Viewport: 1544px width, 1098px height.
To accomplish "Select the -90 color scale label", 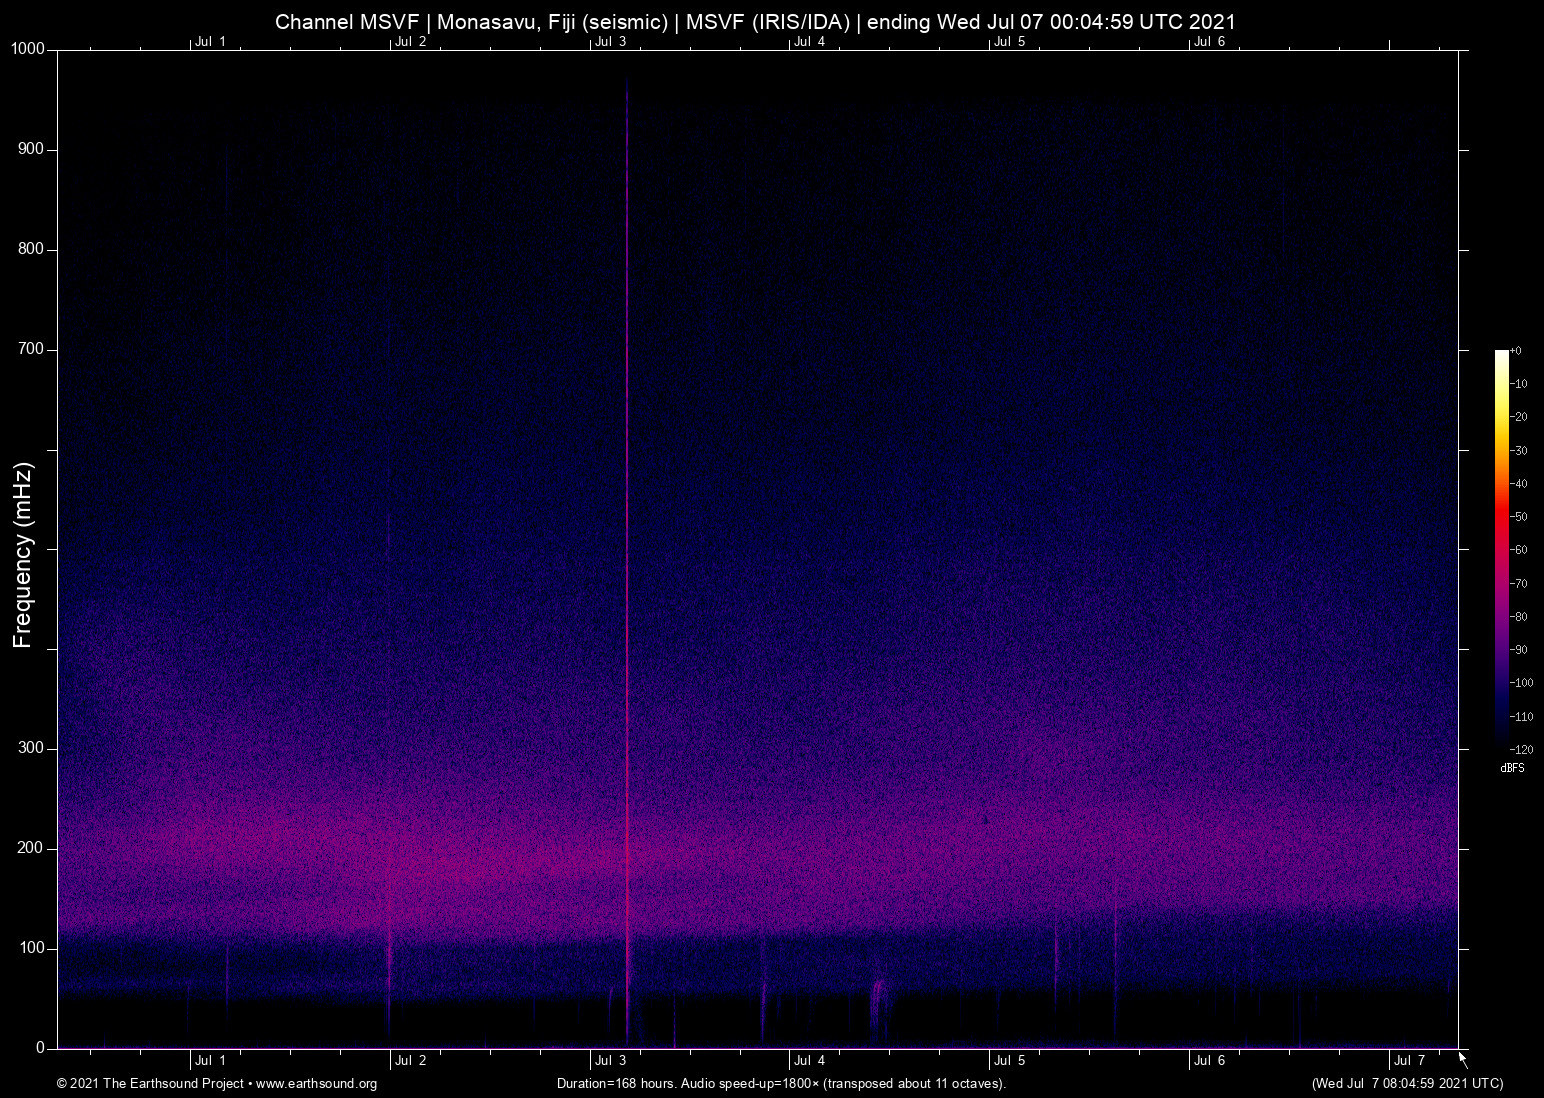I will [x=1518, y=650].
